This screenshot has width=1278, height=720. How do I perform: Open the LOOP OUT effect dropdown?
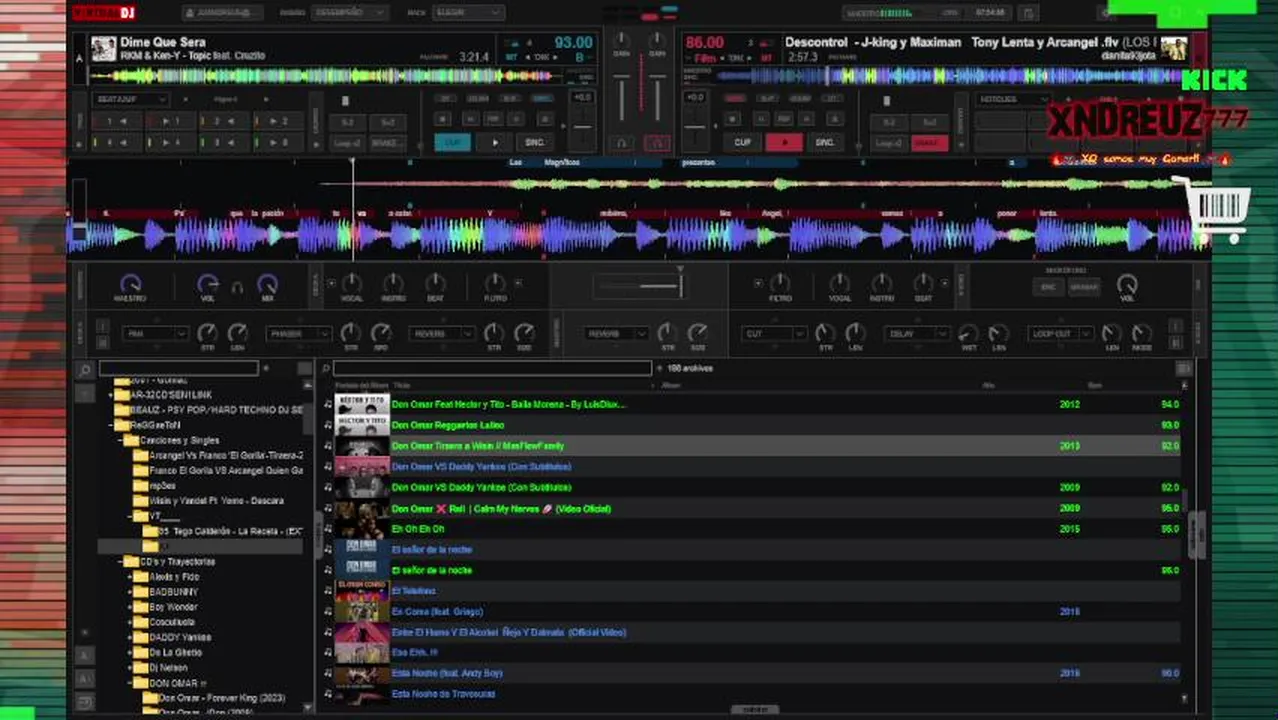tap(1060, 334)
